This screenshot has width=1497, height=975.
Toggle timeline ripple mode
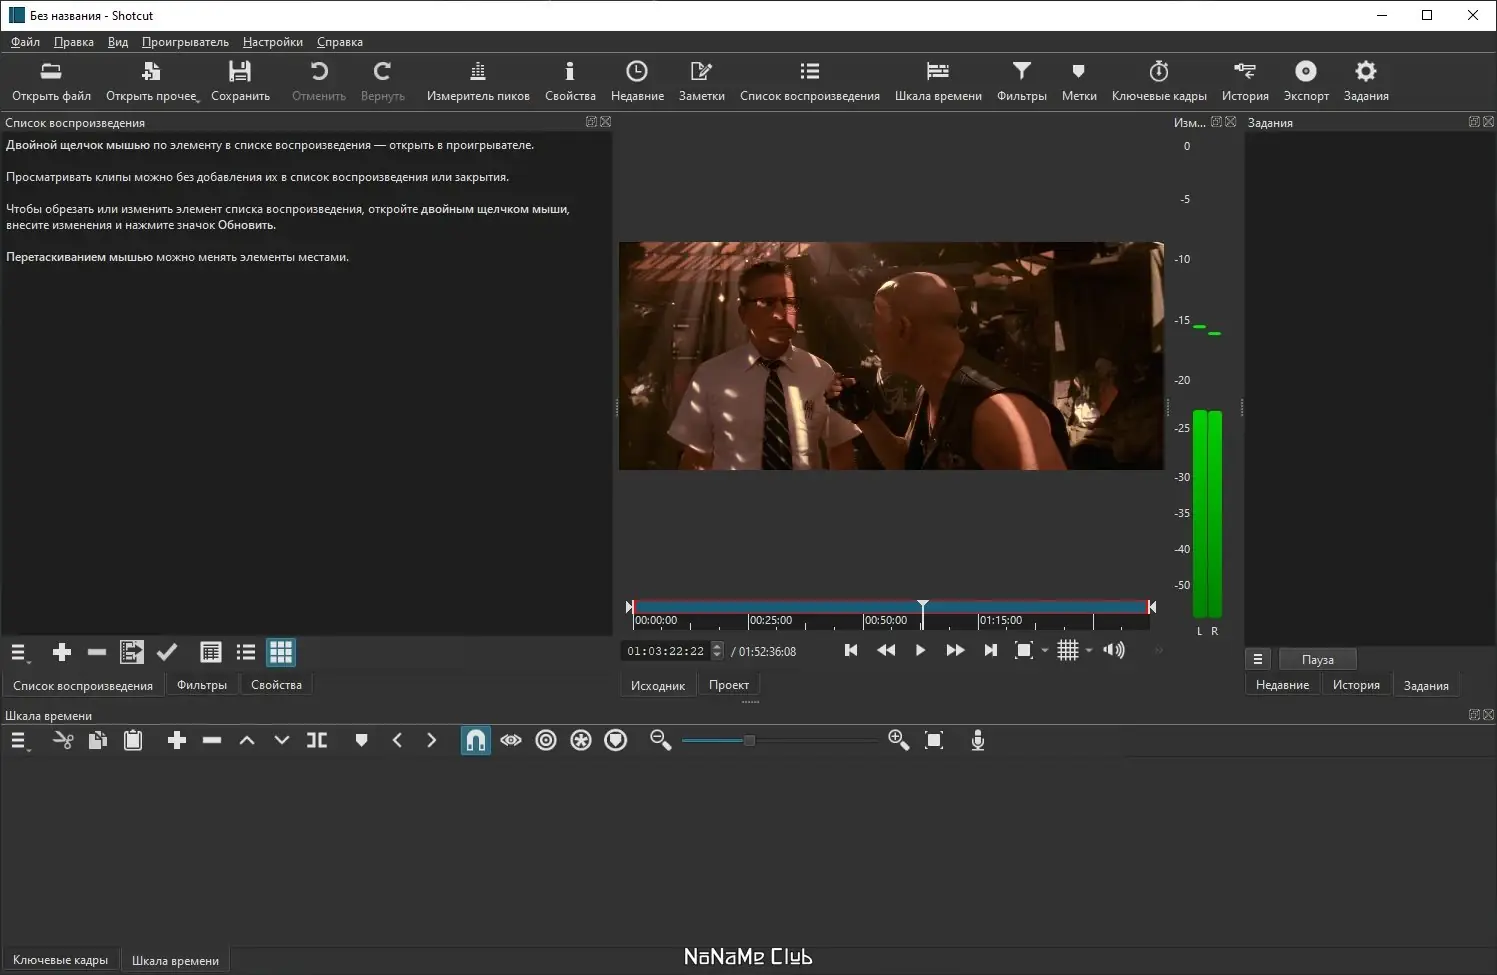[x=546, y=741]
